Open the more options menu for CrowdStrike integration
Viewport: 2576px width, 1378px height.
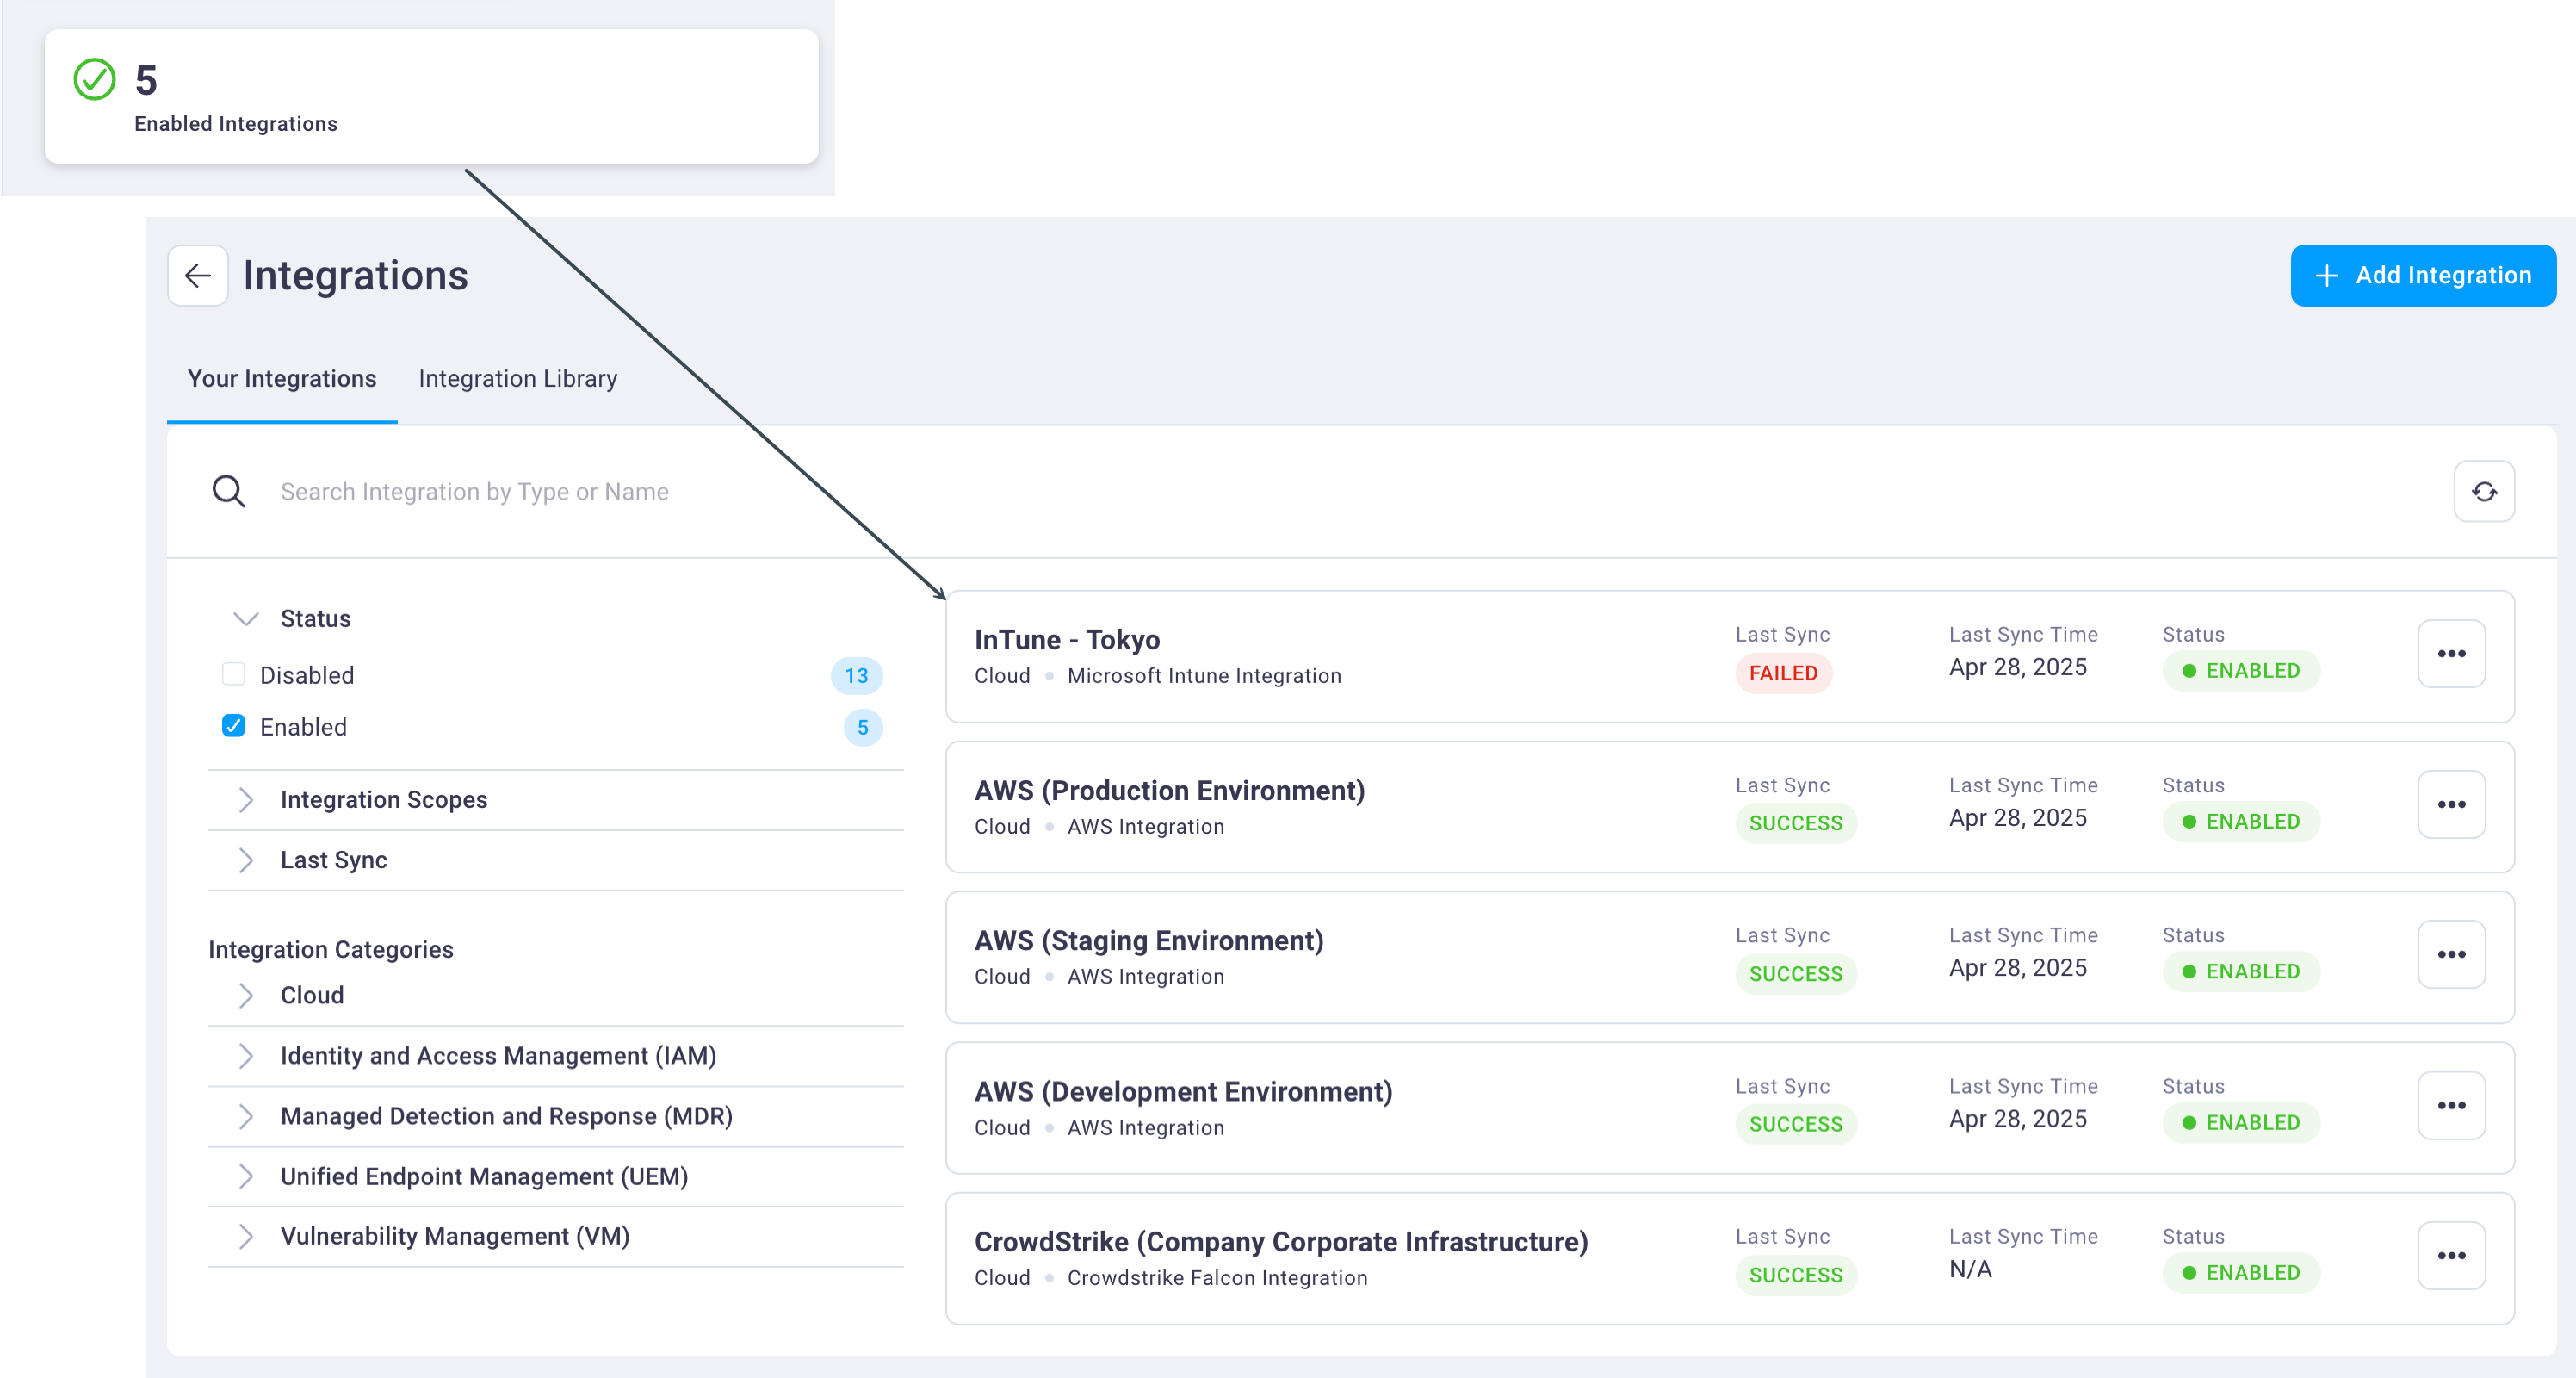2451,1255
